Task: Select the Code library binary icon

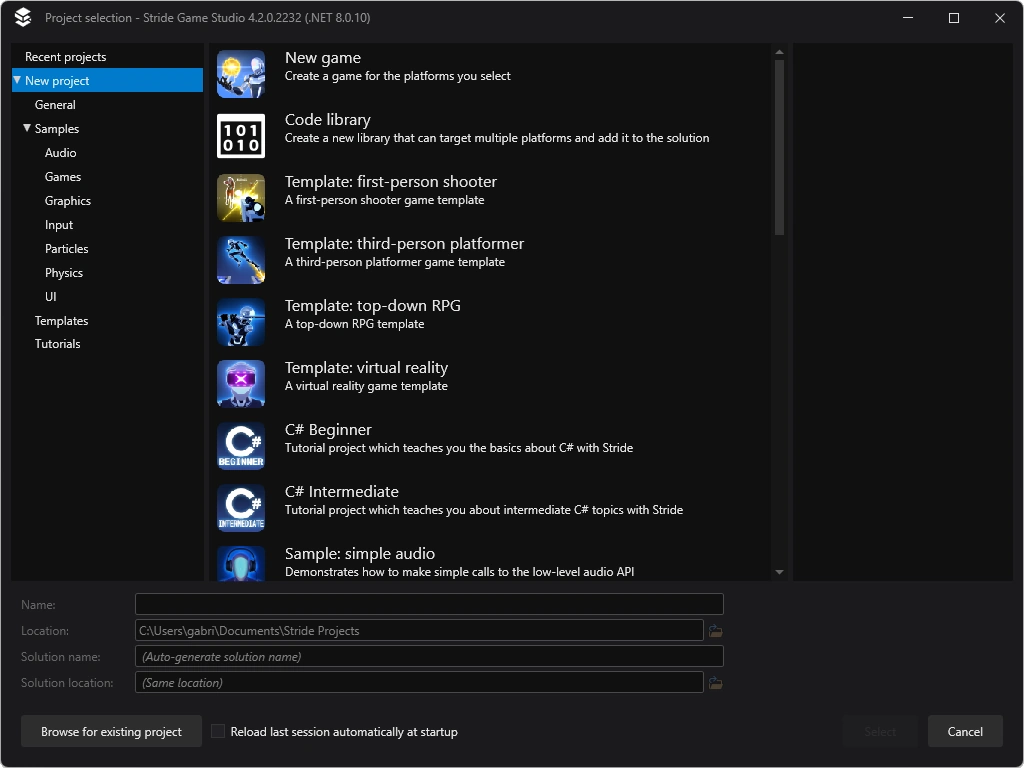Action: pyautogui.click(x=240, y=135)
